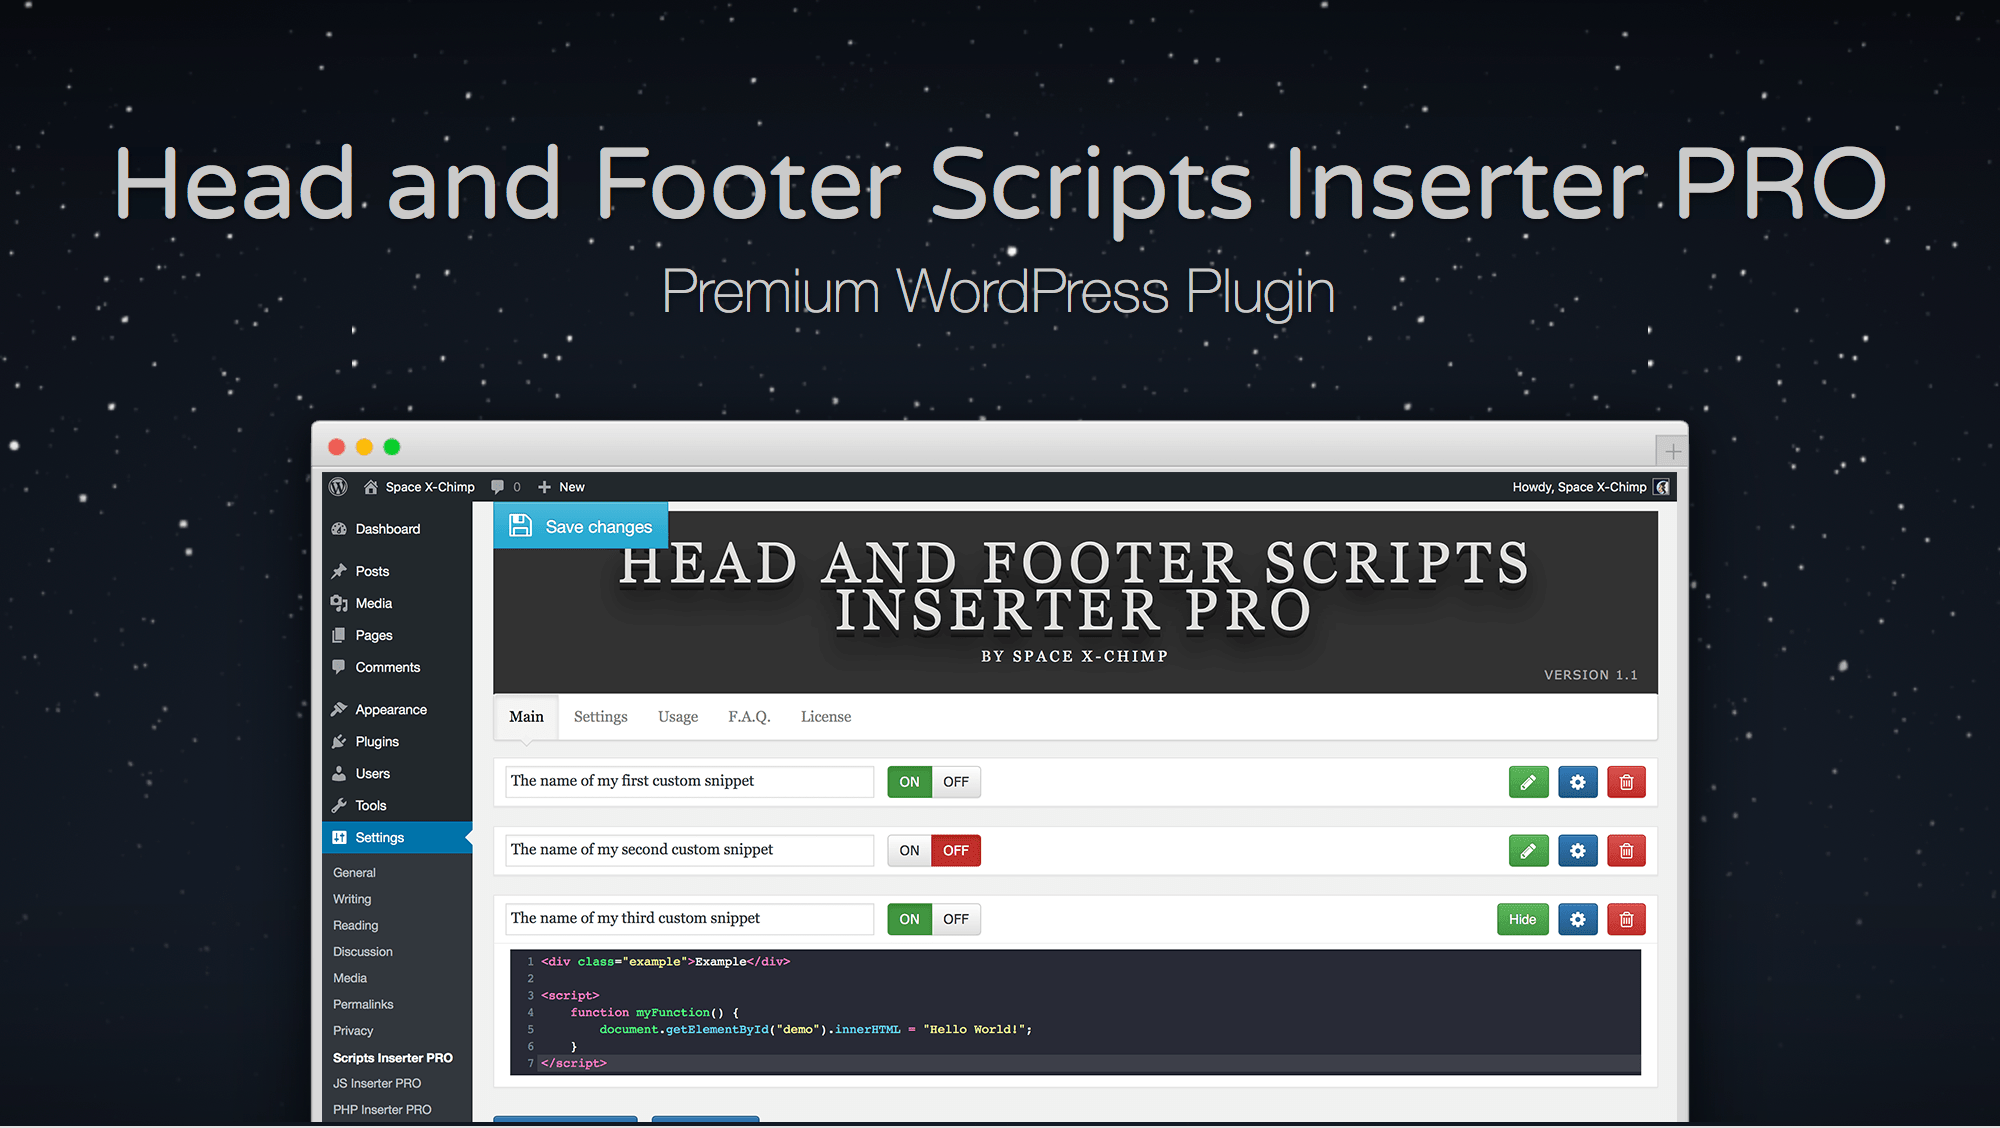Open gear settings for second custom snippet
Image resolution: width=2000 pixels, height=1128 pixels.
point(1577,851)
